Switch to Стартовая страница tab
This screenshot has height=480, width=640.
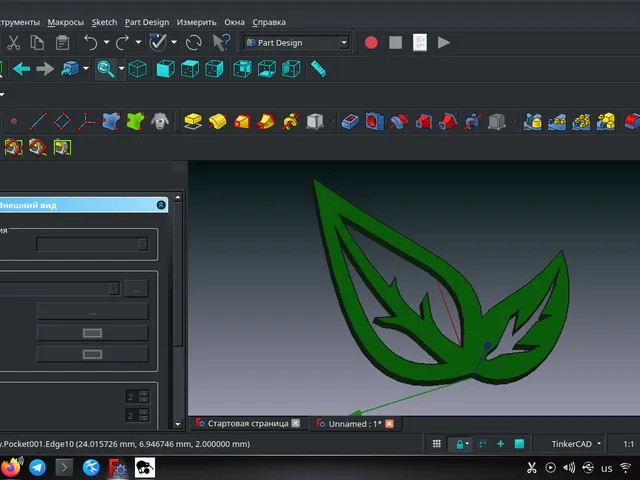tap(247, 423)
